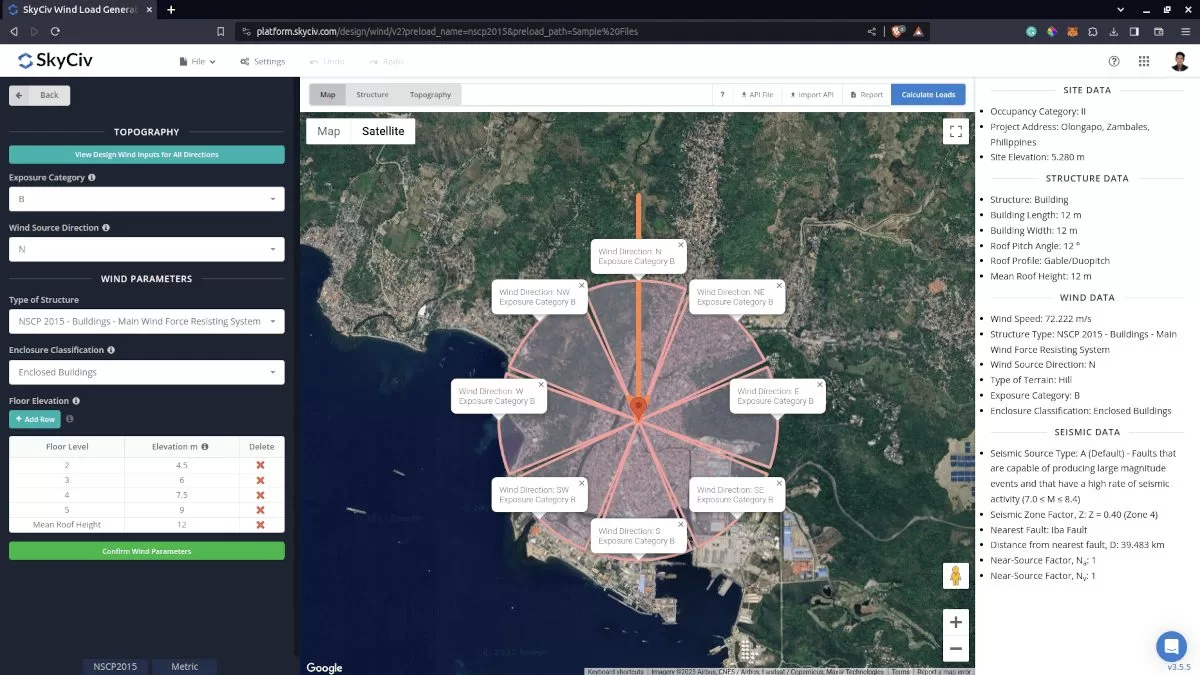Screen dimensions: 1200x675
Task: Open the apps grid icon
Action: click(x=1144, y=61)
